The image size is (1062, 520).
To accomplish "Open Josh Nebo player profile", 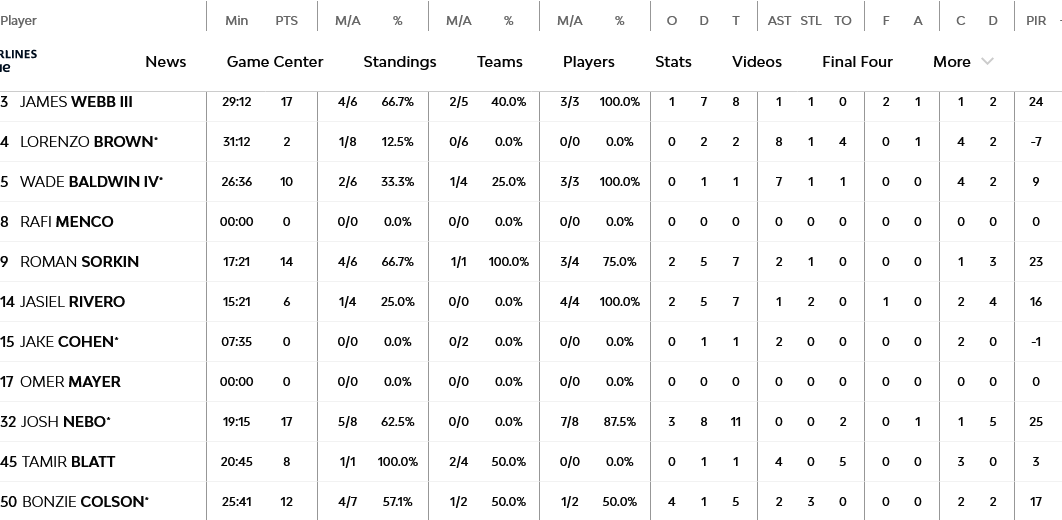I will (x=64, y=422).
